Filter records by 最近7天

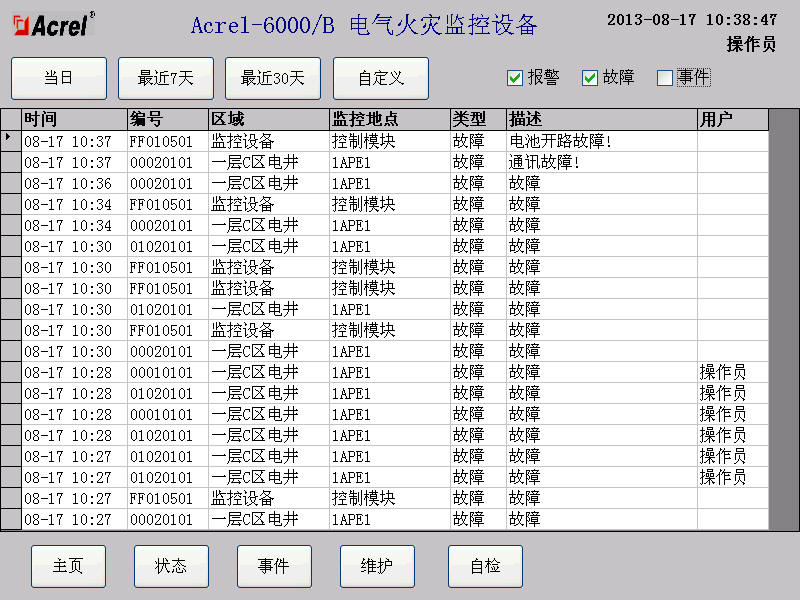pyautogui.click(x=166, y=78)
